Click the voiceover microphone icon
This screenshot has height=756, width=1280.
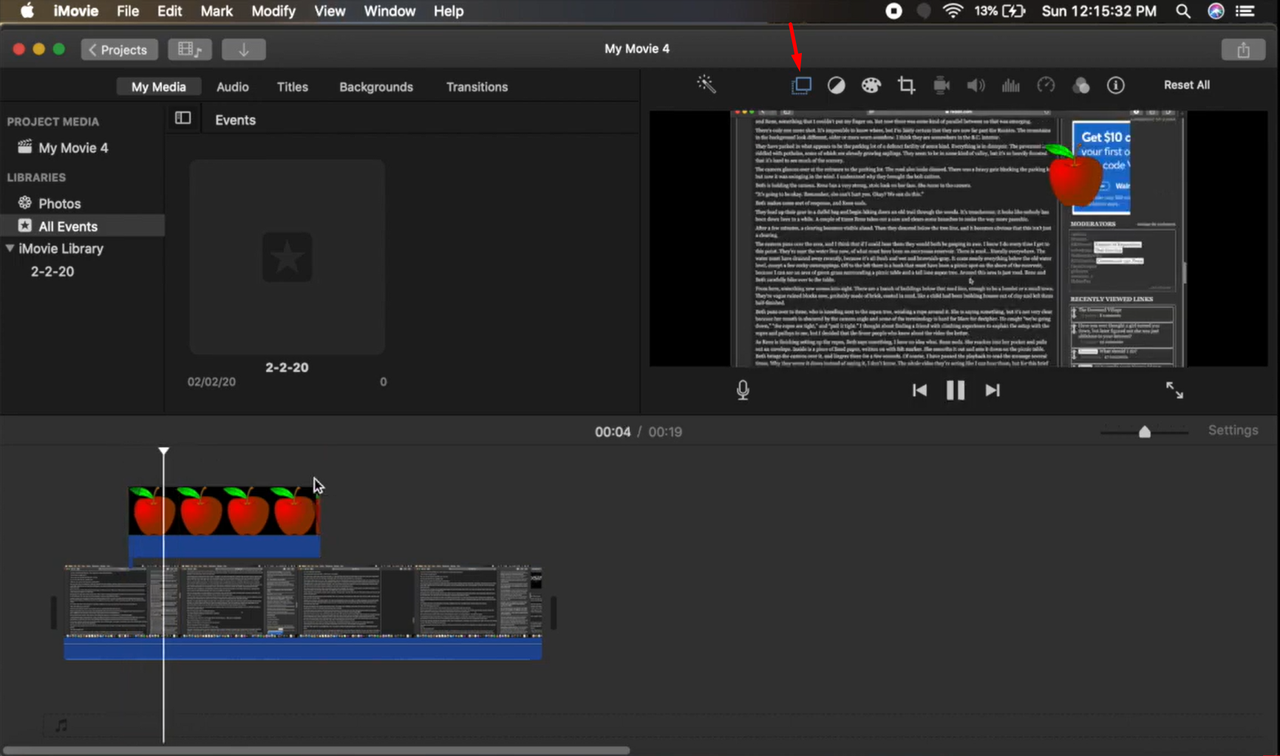[x=742, y=390]
